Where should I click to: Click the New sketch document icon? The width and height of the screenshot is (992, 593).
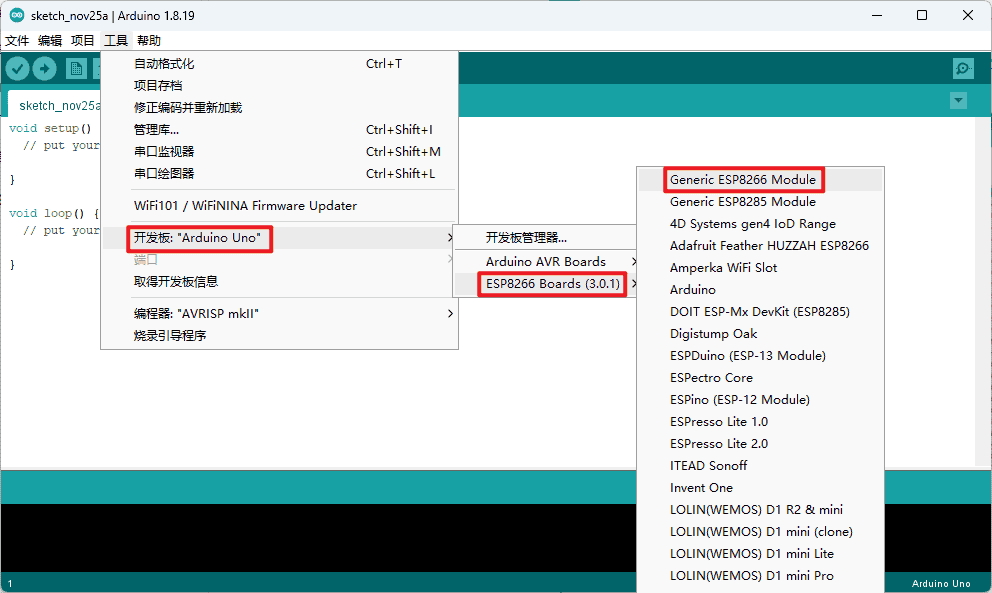pyautogui.click(x=76, y=68)
